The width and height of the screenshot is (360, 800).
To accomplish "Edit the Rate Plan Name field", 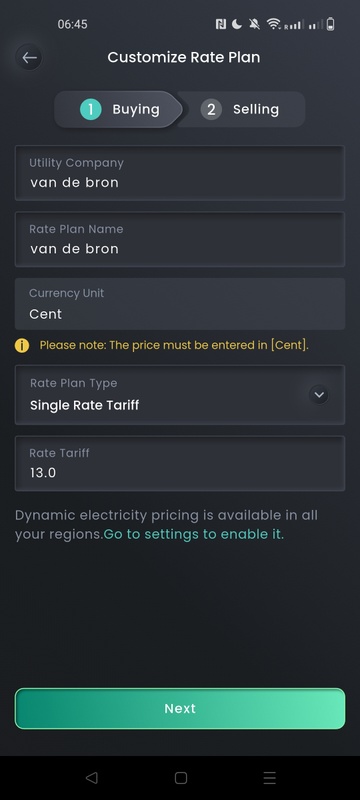I will 180,239.
